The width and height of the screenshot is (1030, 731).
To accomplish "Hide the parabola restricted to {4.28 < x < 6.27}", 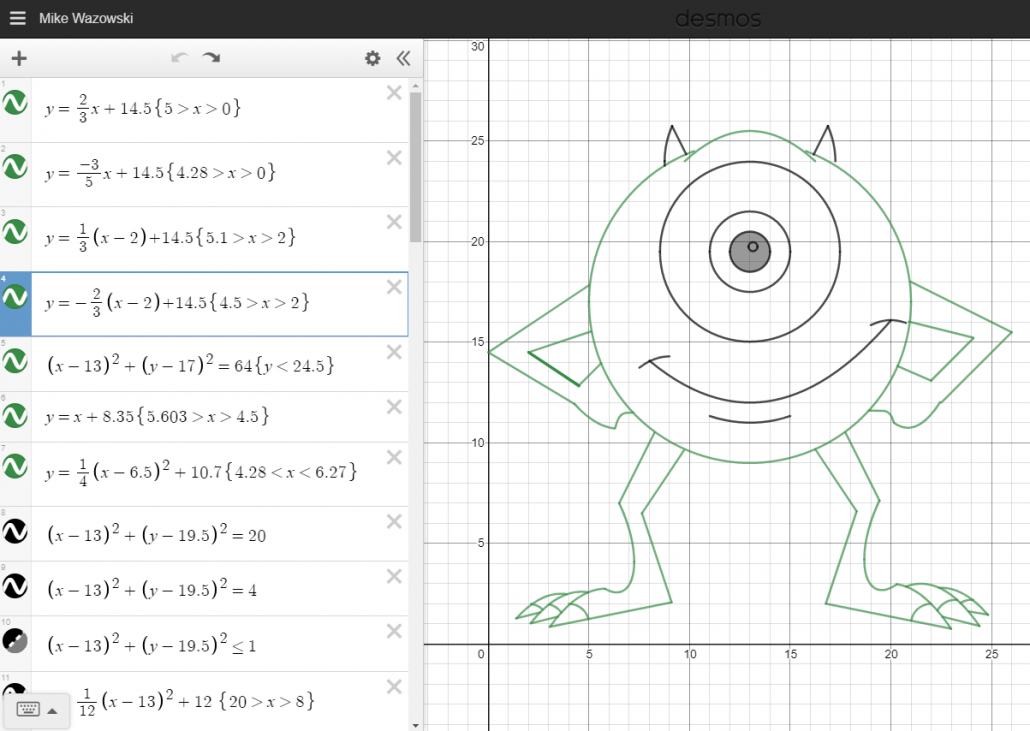I will [15, 466].
